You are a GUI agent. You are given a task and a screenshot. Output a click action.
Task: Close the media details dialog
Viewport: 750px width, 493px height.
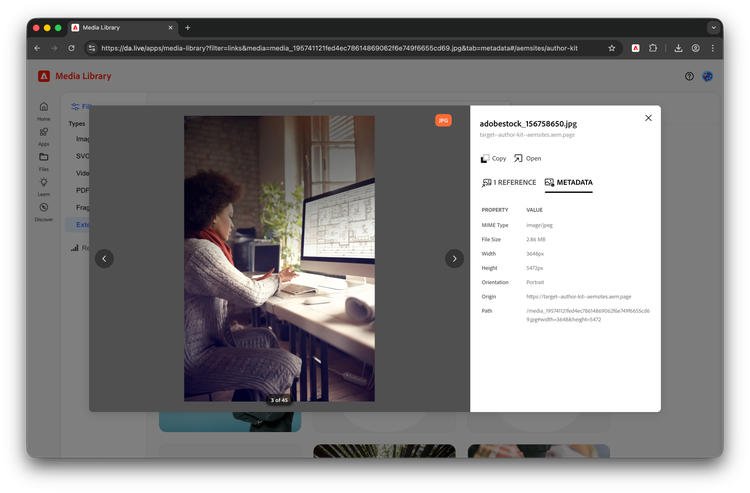[648, 118]
